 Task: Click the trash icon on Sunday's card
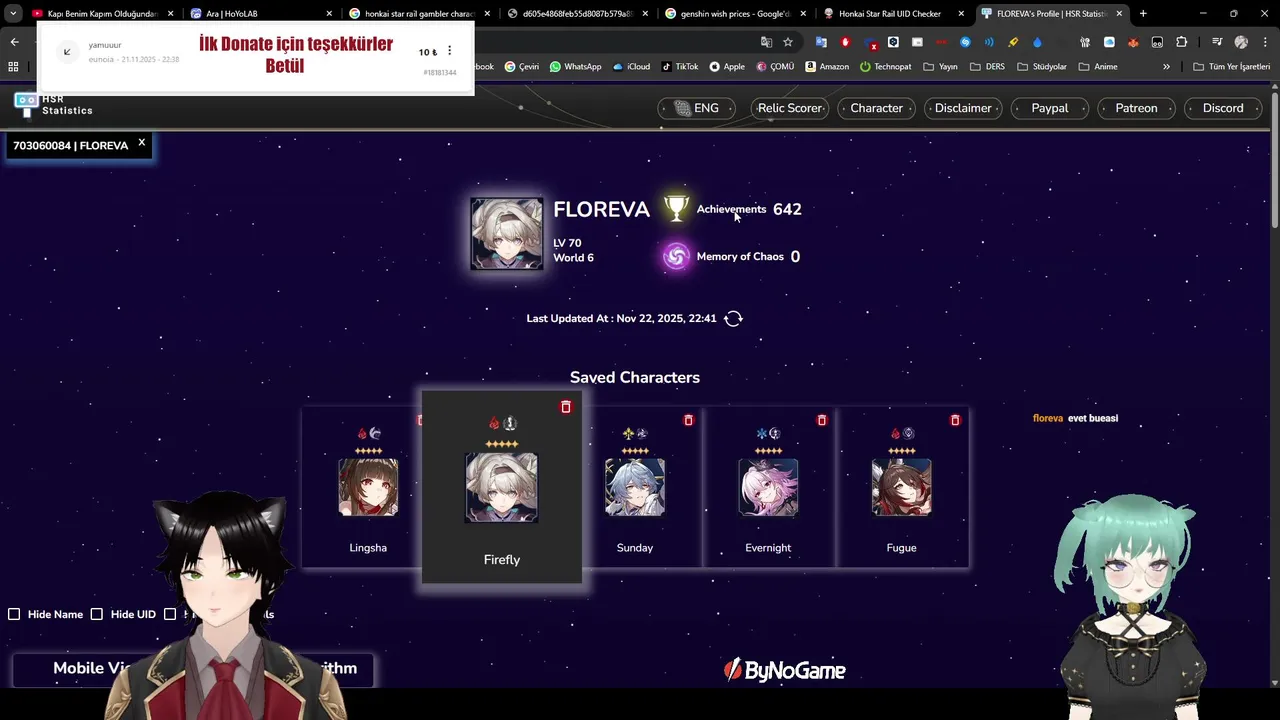coord(688,420)
